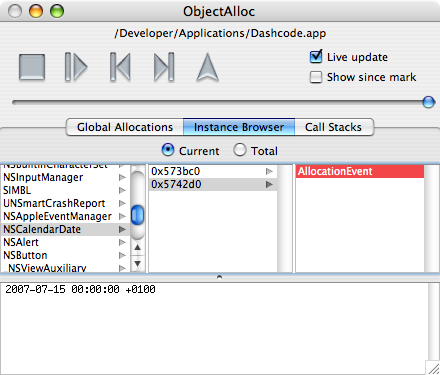Screen dimensions: 440x375
Task: Click the blue timeline slider knob
Action: tap(428, 102)
